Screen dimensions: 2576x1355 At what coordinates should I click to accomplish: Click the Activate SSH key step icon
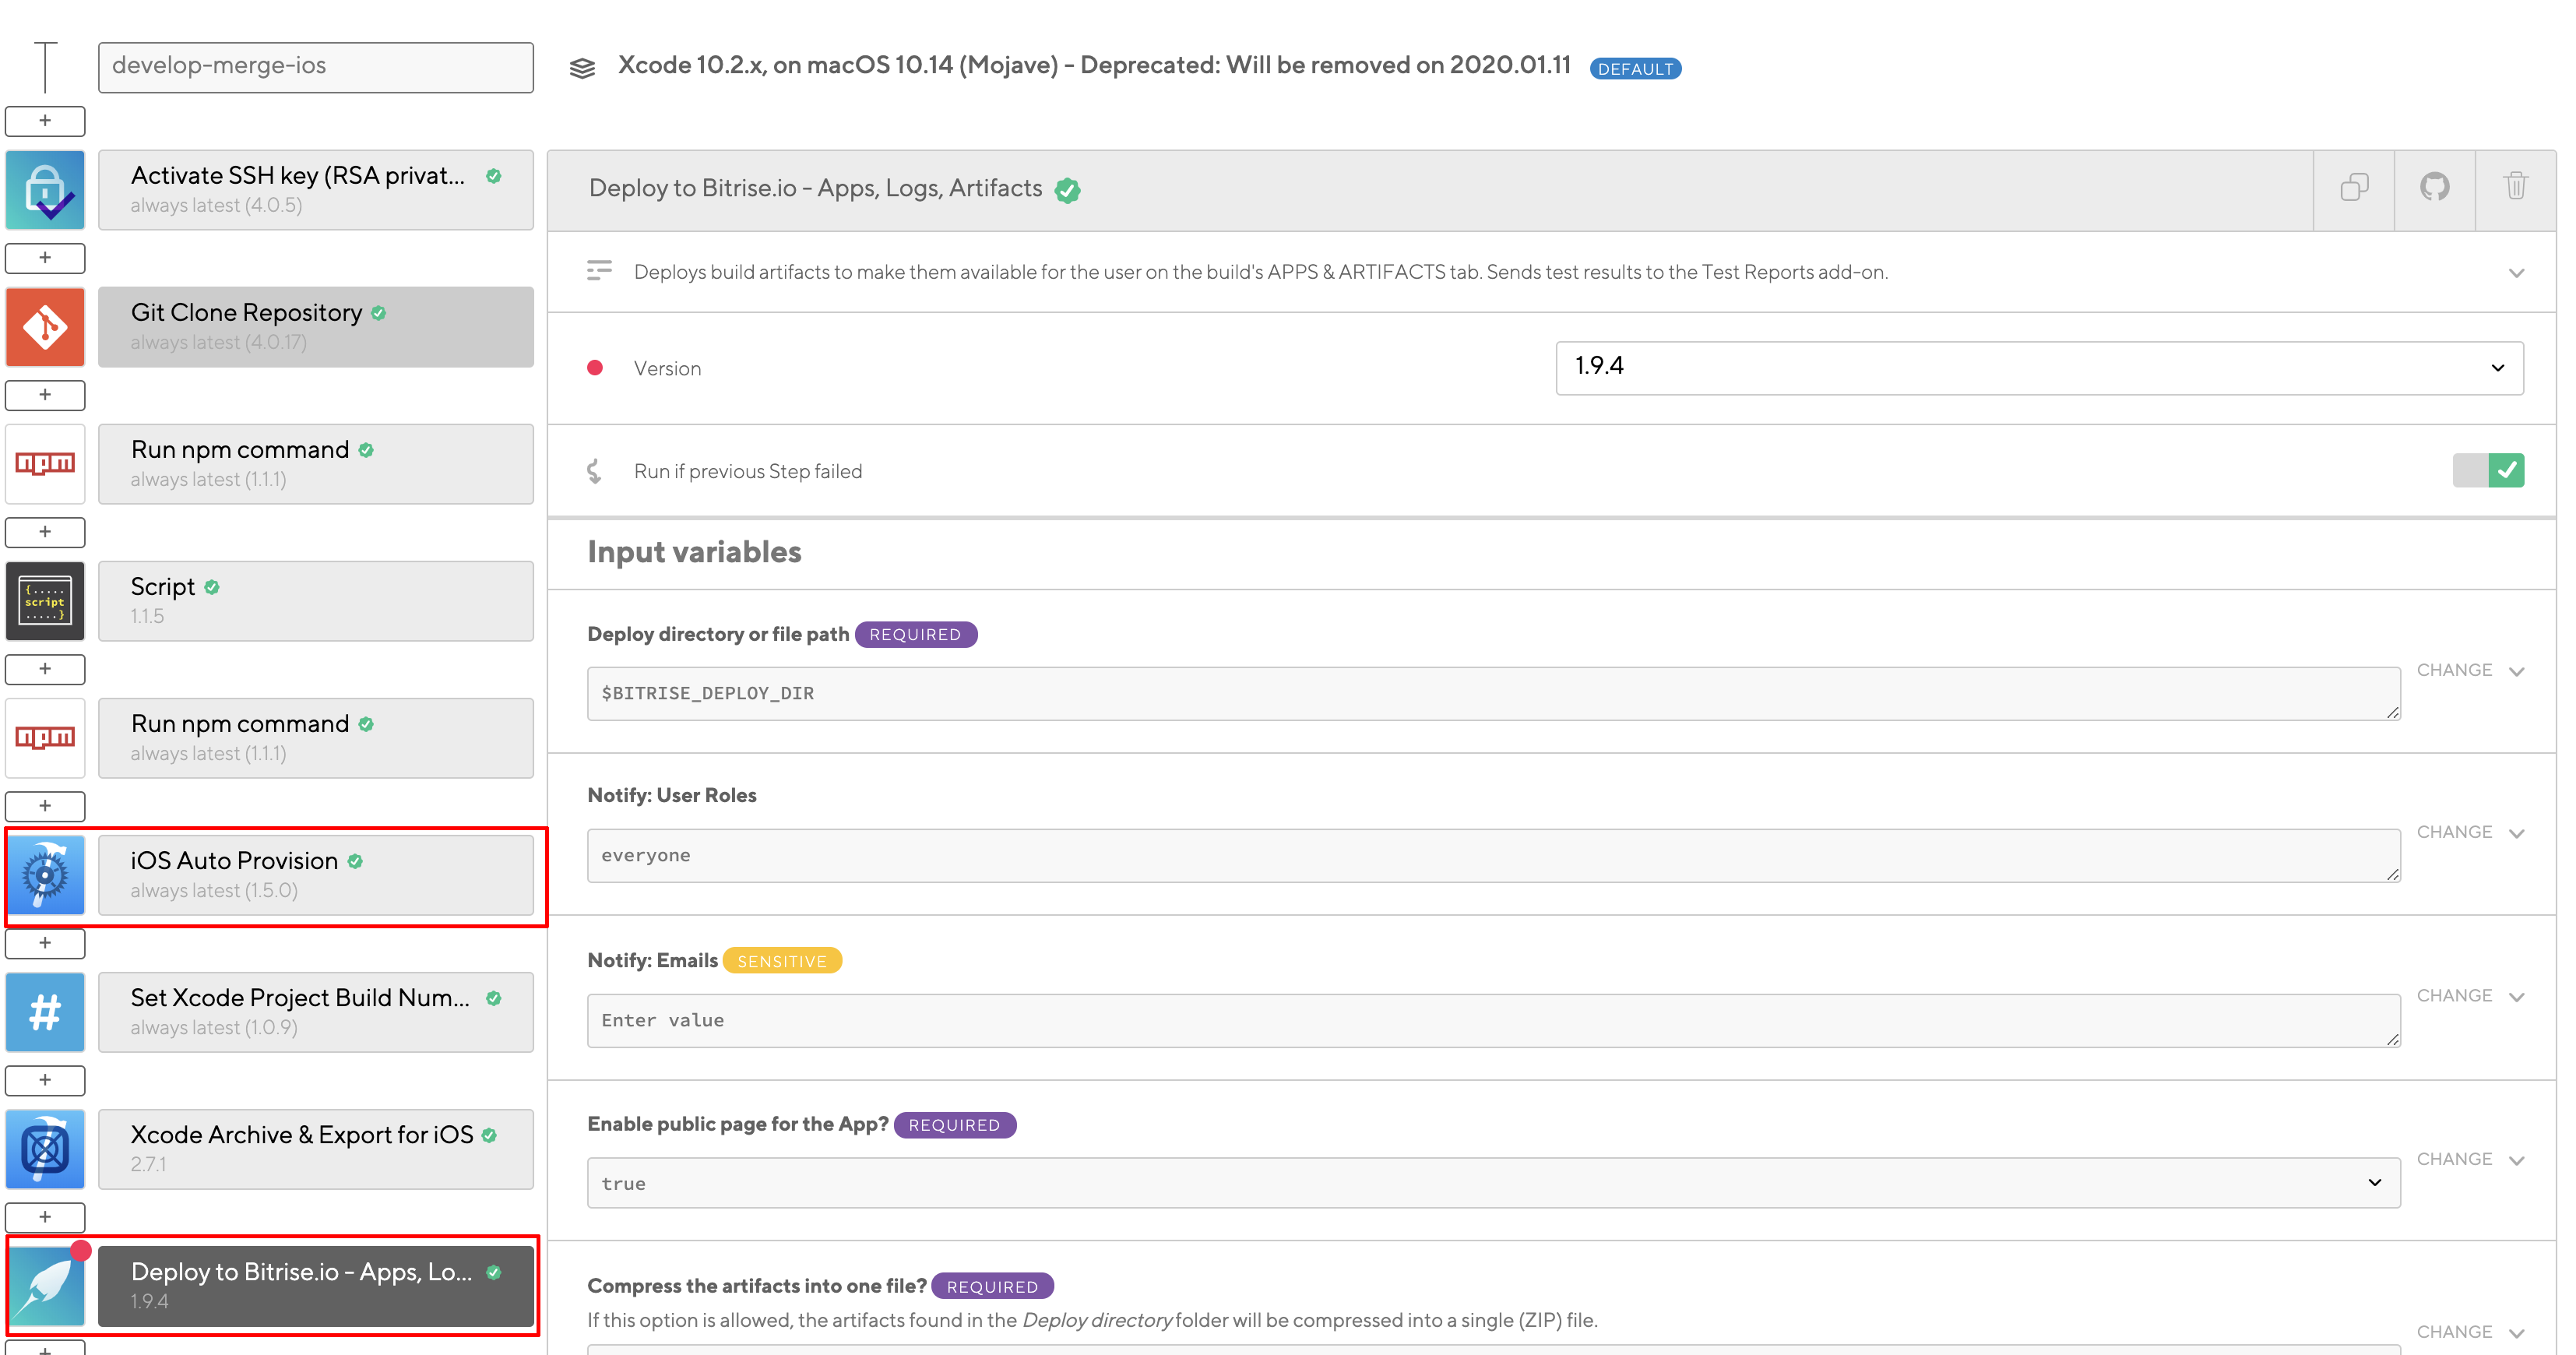point(45,190)
